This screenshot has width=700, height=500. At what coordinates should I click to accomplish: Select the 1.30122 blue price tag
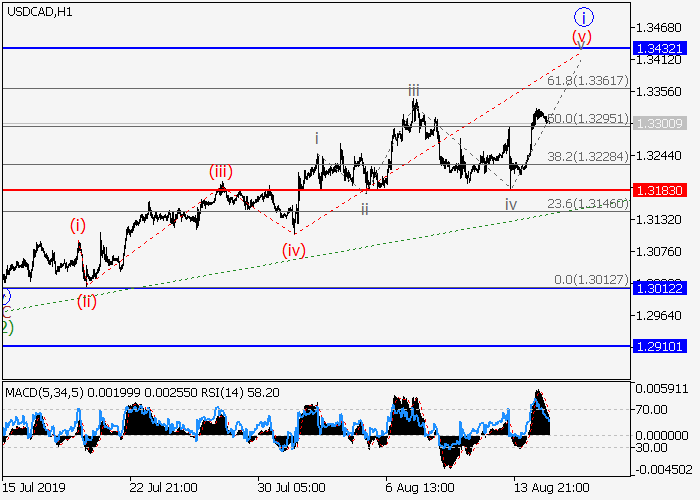[x=660, y=288]
